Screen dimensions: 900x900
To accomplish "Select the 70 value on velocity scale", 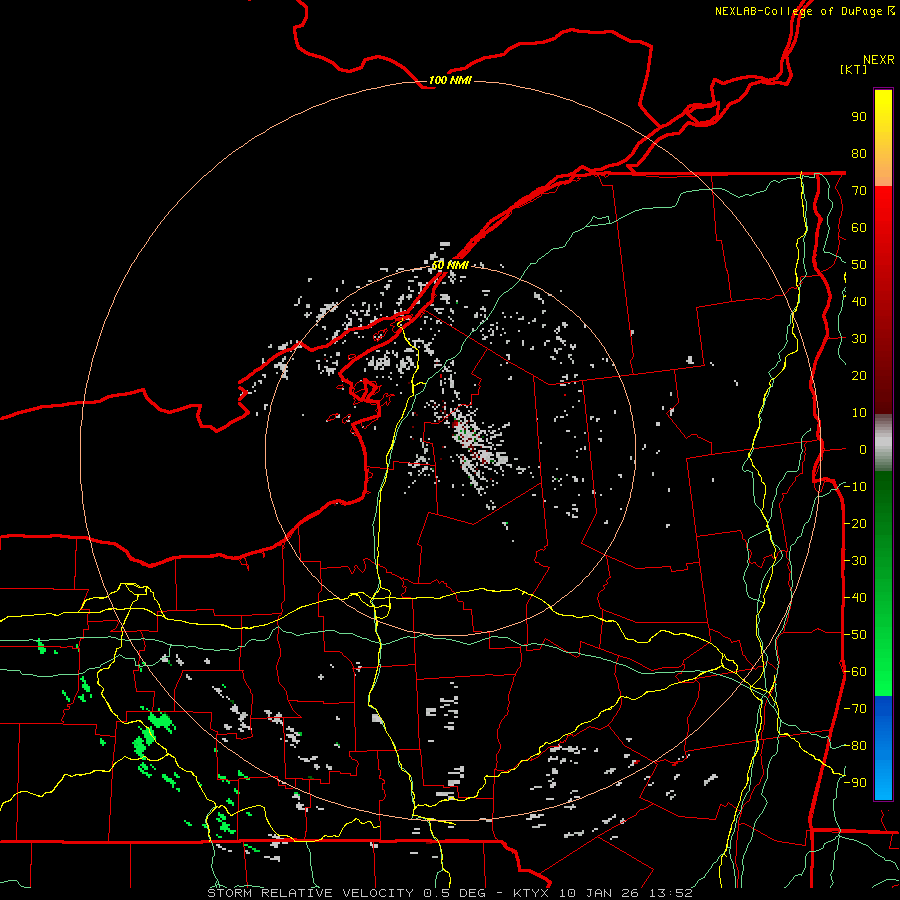I will click(x=859, y=191).
